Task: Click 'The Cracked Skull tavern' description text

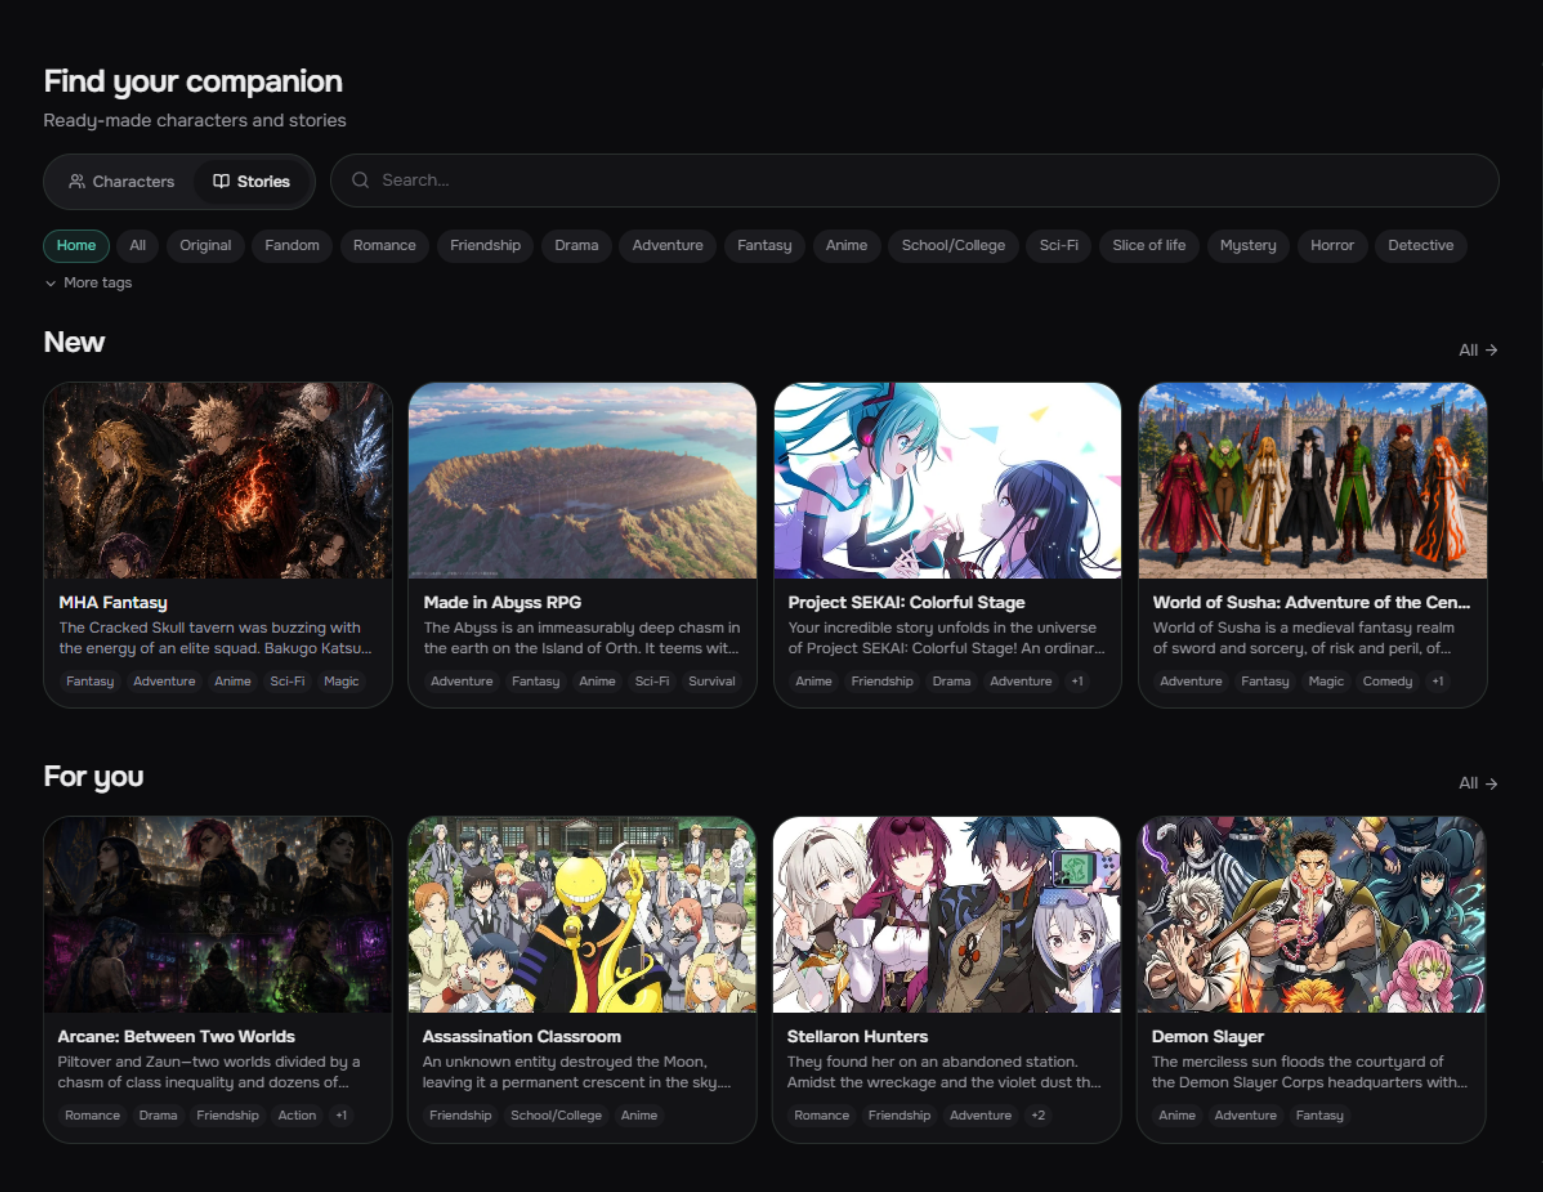Action: 215,638
